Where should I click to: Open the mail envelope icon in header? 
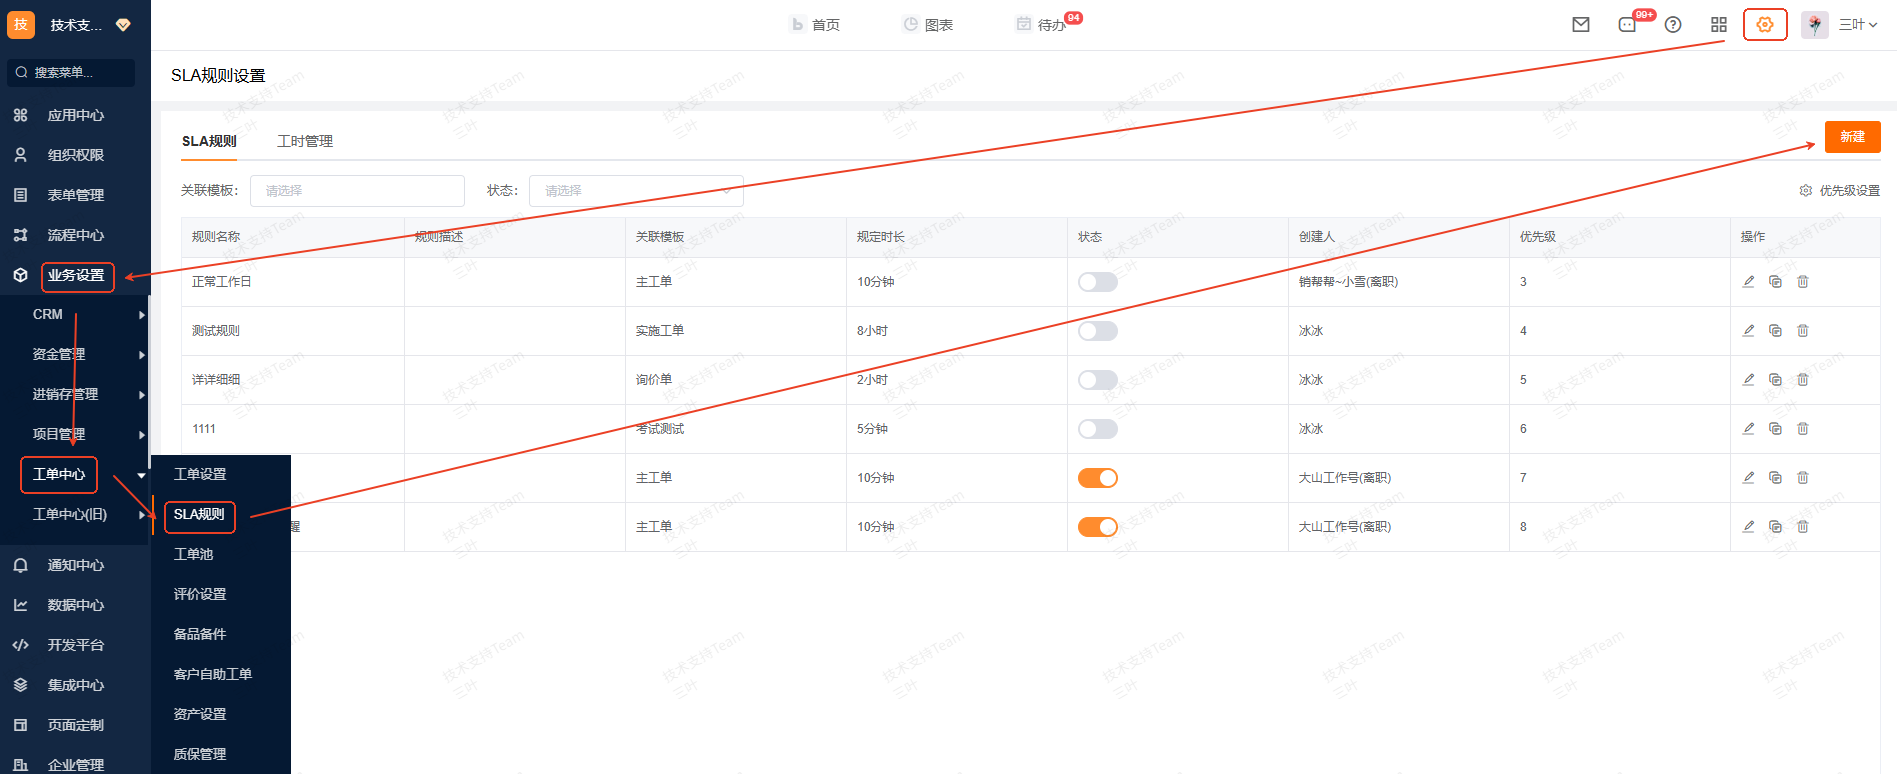(x=1580, y=25)
